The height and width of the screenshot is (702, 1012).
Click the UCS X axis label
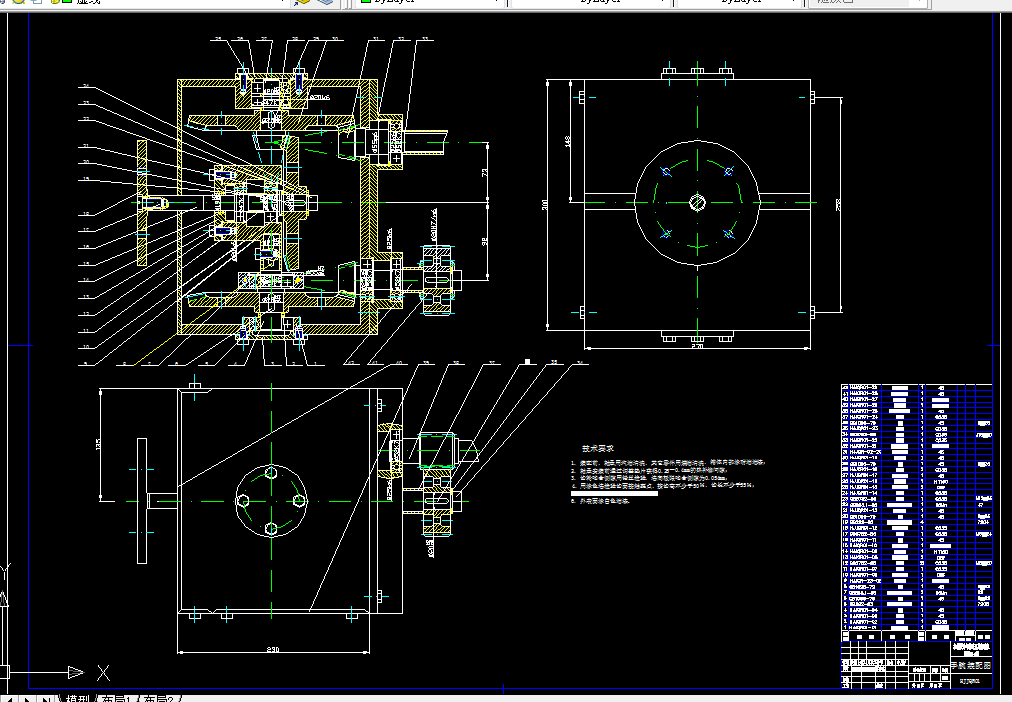click(x=103, y=673)
